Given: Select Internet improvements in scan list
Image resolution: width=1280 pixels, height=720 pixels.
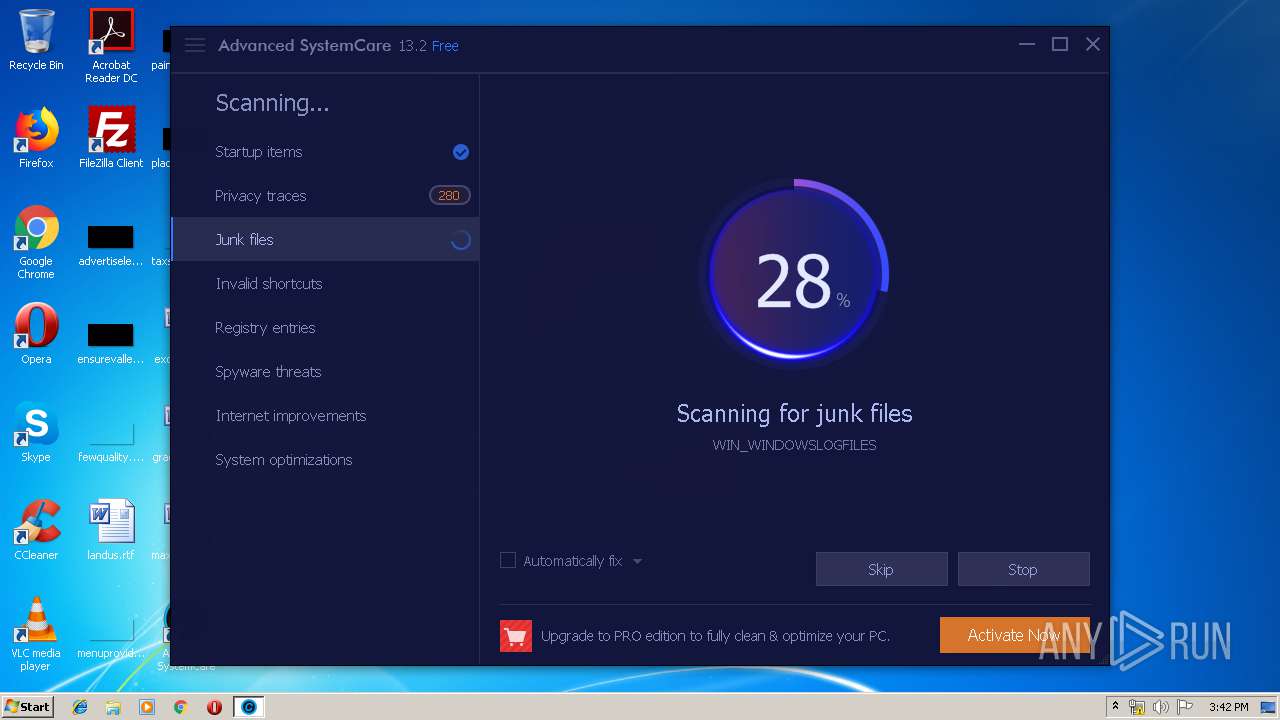Looking at the screenshot, I should [x=325, y=416].
